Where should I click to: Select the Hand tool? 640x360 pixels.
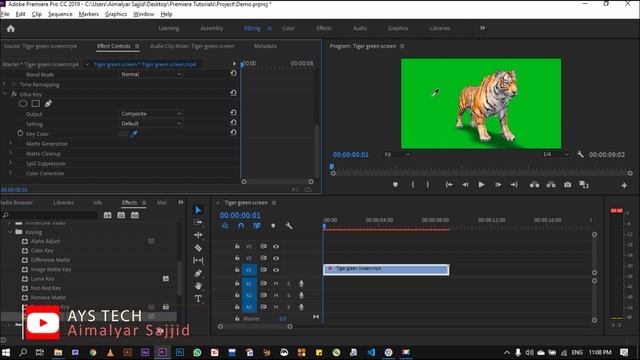[198, 286]
